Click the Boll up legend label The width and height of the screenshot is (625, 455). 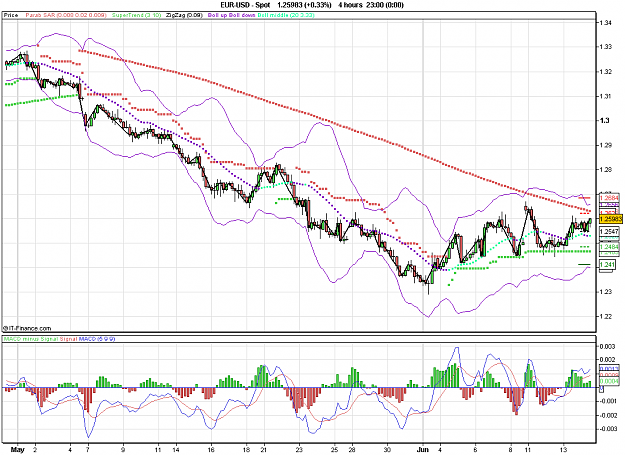(x=218, y=15)
